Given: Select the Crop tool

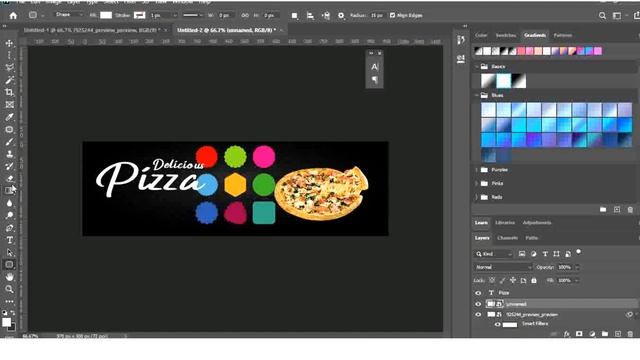Looking at the screenshot, I should [x=9, y=92].
